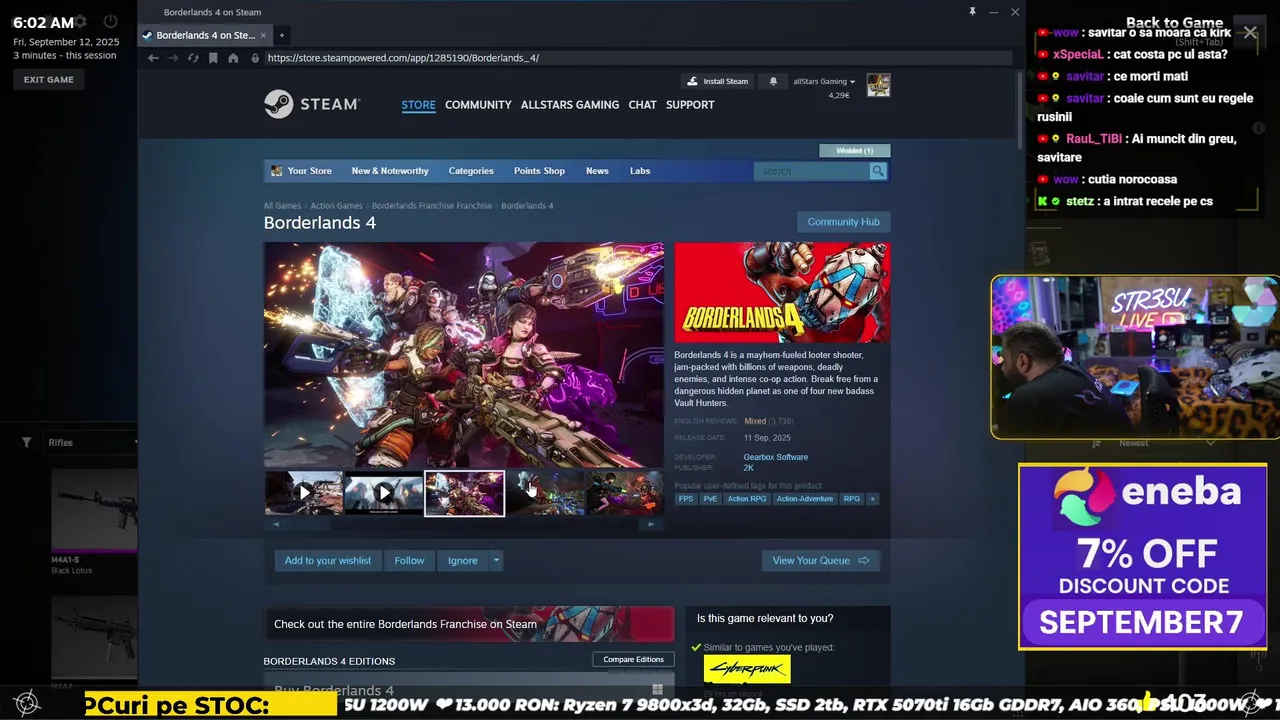The image size is (1280, 720).
Task: Click the store search input field
Action: coord(812,171)
